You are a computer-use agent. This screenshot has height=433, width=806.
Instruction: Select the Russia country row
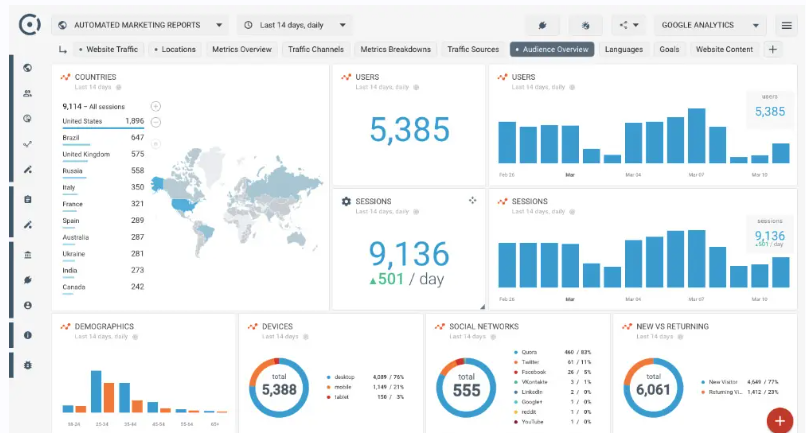(103, 171)
